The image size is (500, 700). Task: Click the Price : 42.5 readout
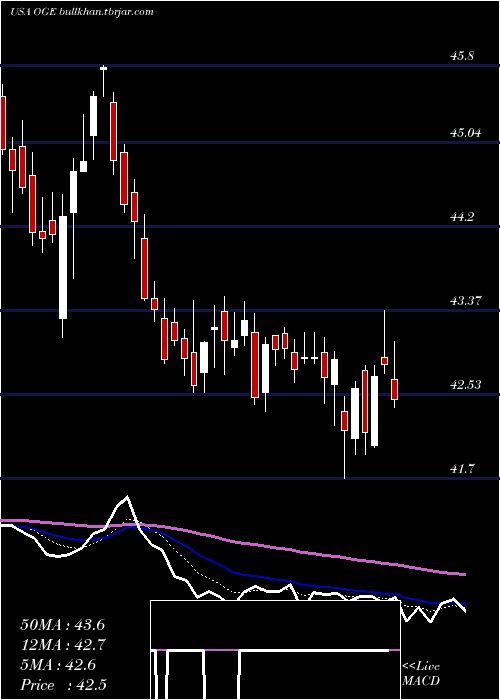[63, 685]
